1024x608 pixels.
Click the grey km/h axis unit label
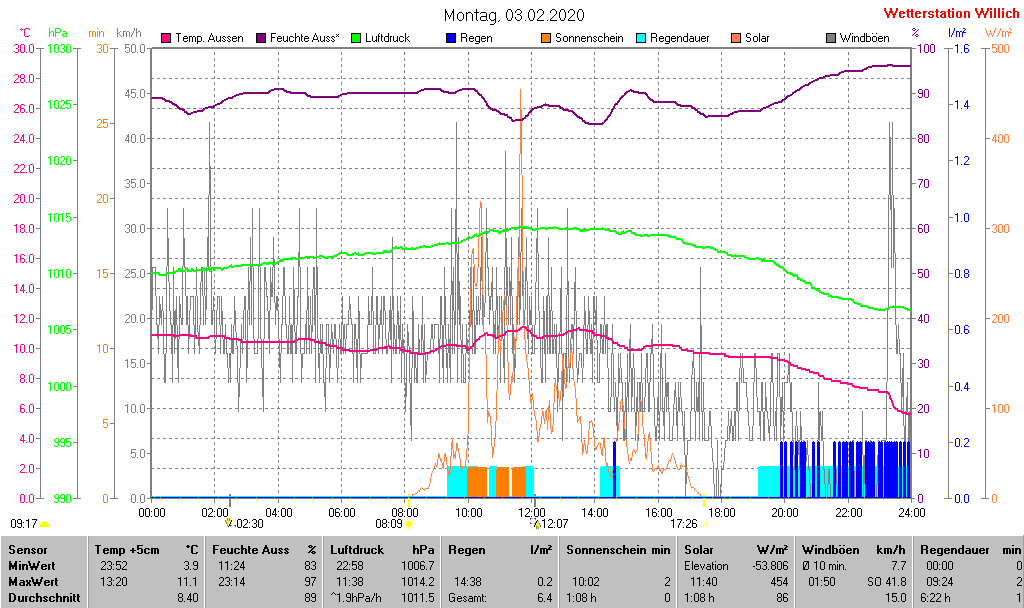point(129,33)
